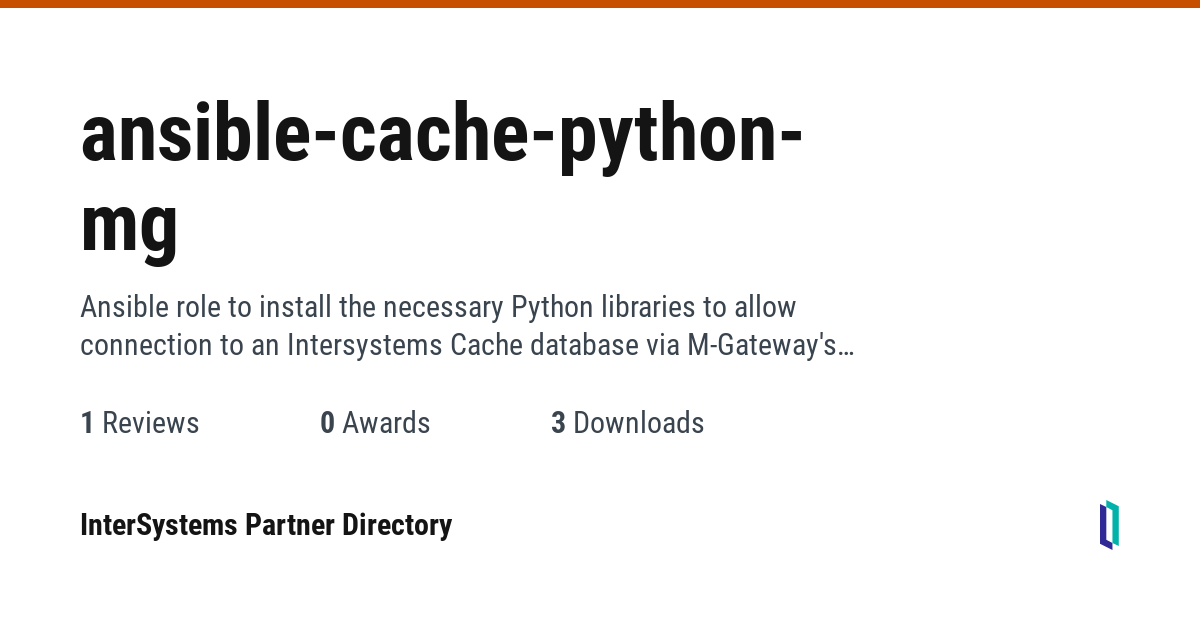
Task: Expand the truncated description ellipsis
Action: tap(846, 345)
